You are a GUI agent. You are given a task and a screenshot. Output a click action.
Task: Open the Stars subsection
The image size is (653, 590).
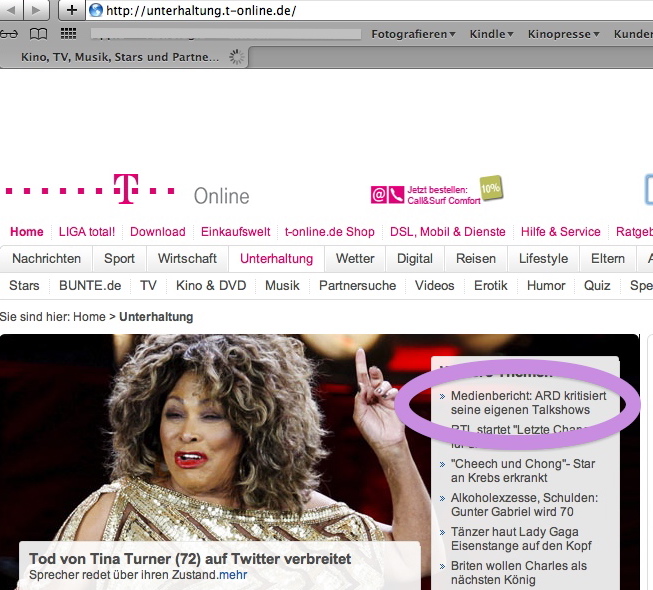point(24,286)
